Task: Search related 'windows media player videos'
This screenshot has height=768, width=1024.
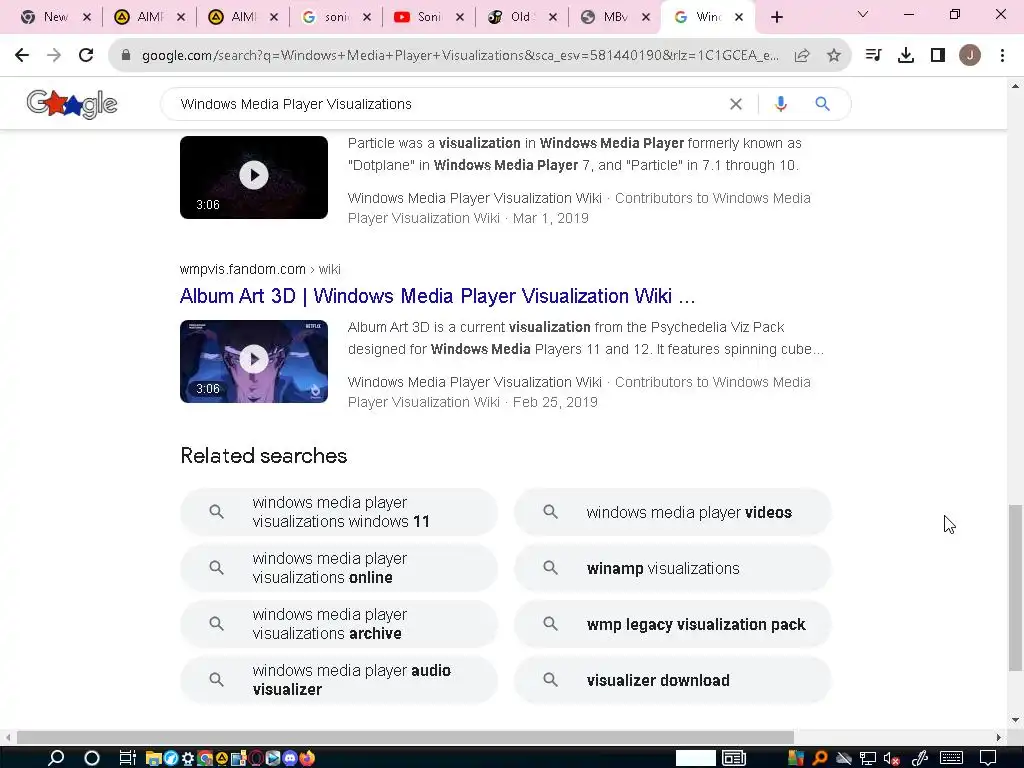Action: (673, 512)
